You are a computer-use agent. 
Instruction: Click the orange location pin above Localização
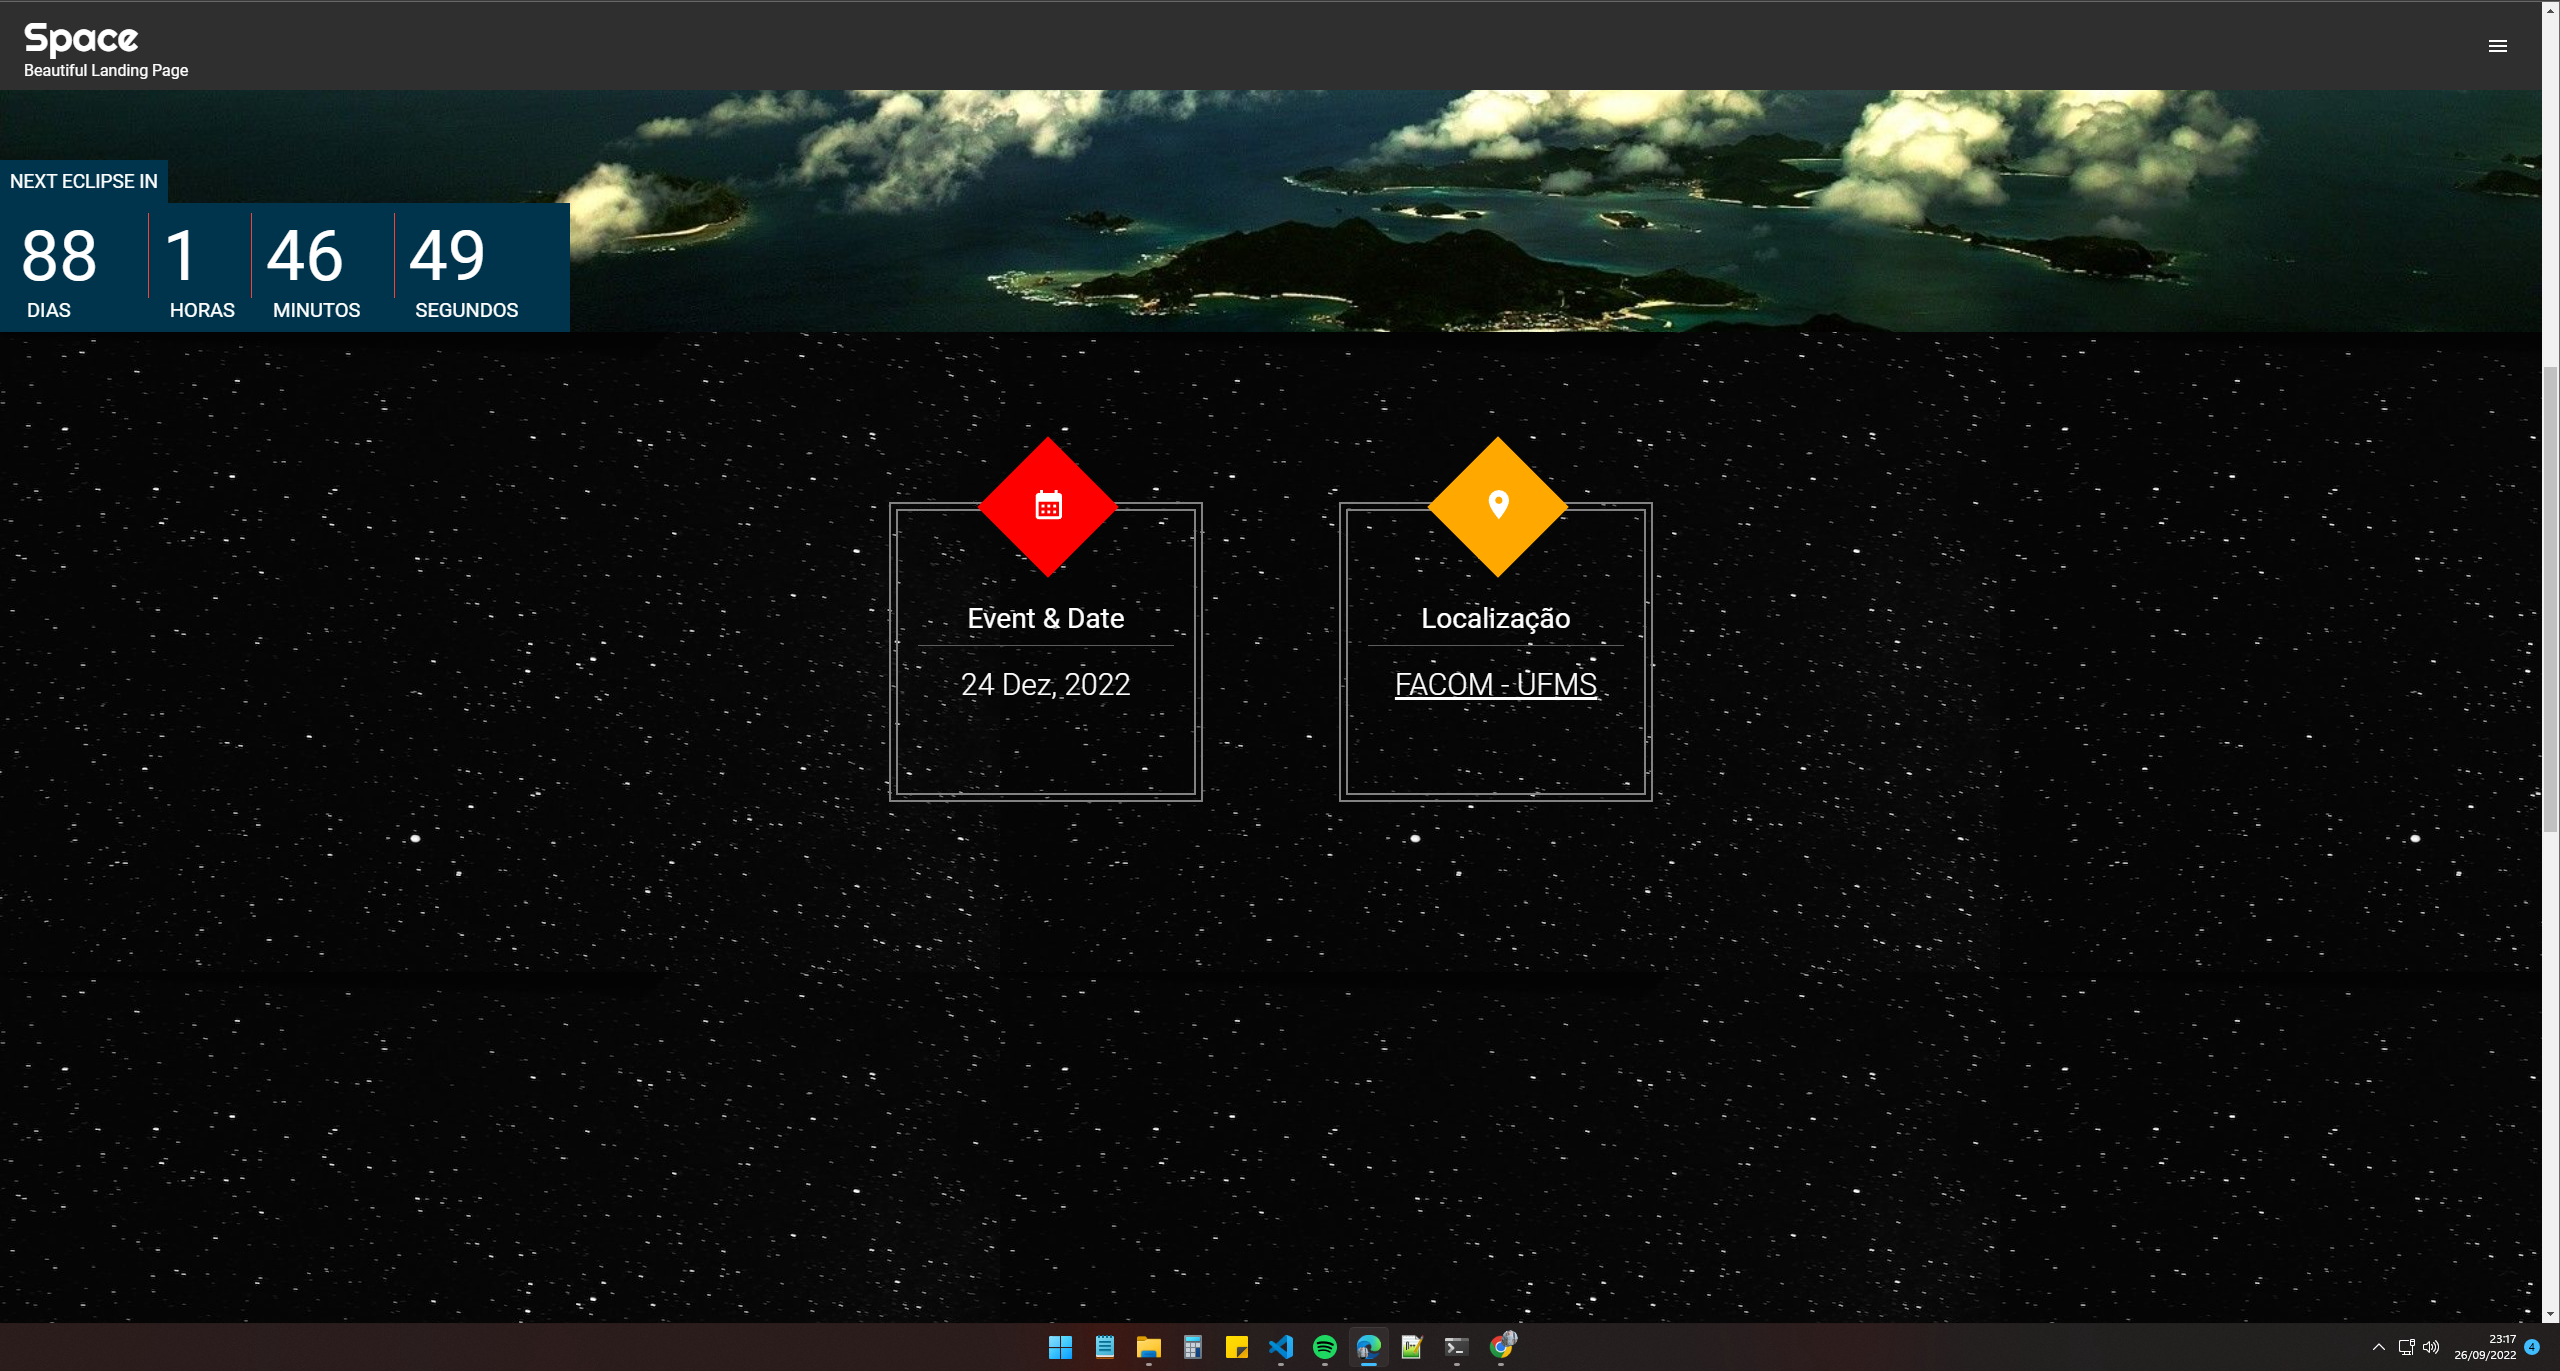click(x=1497, y=504)
